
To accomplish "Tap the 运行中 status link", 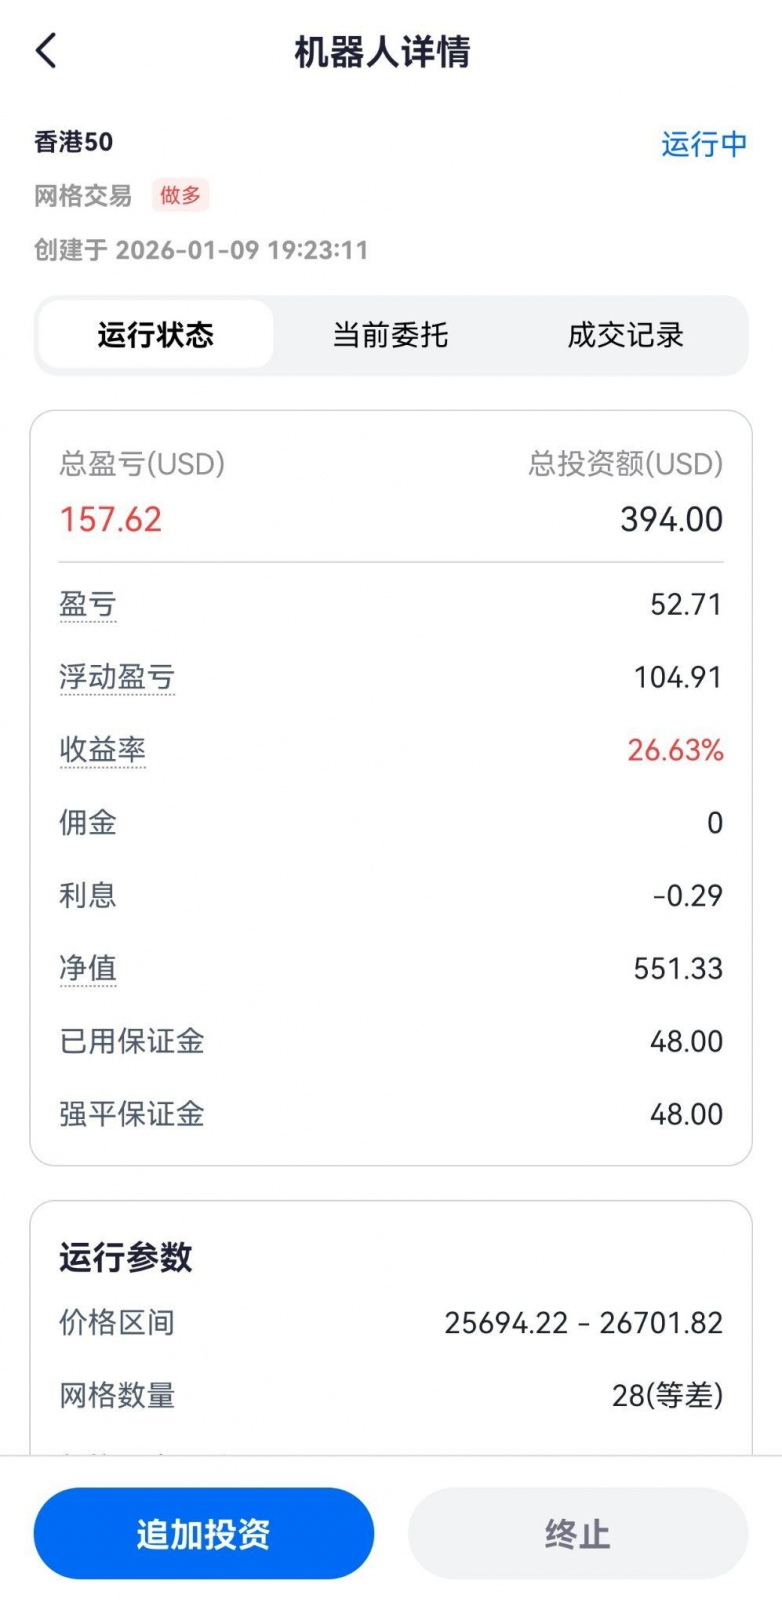I will (703, 144).
